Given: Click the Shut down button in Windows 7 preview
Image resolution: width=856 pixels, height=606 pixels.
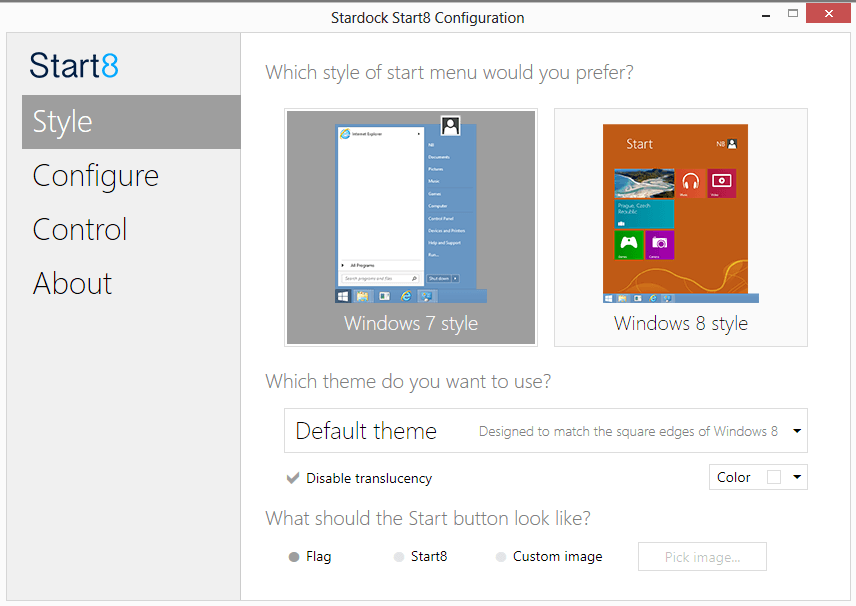Looking at the screenshot, I should tap(438, 278).
